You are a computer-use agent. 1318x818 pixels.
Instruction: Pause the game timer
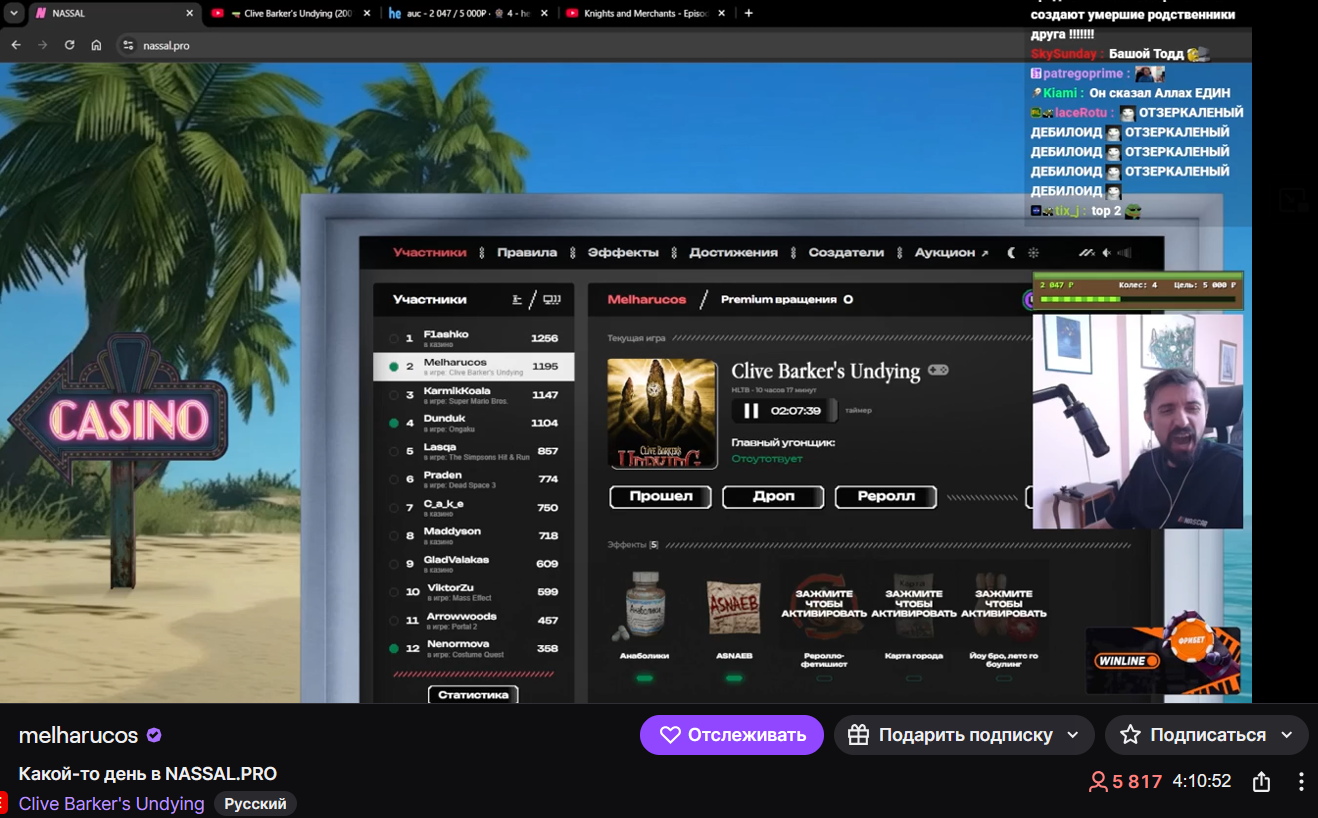[751, 411]
